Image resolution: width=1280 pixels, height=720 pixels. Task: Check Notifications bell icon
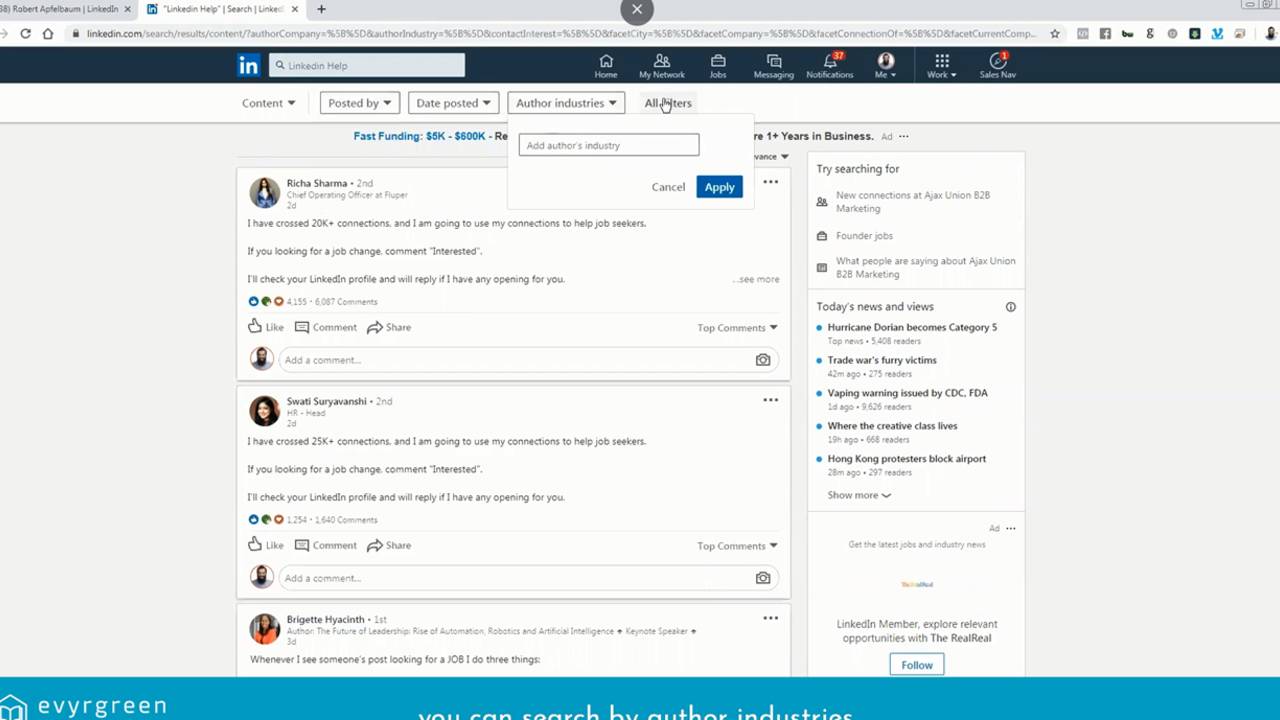830,66
